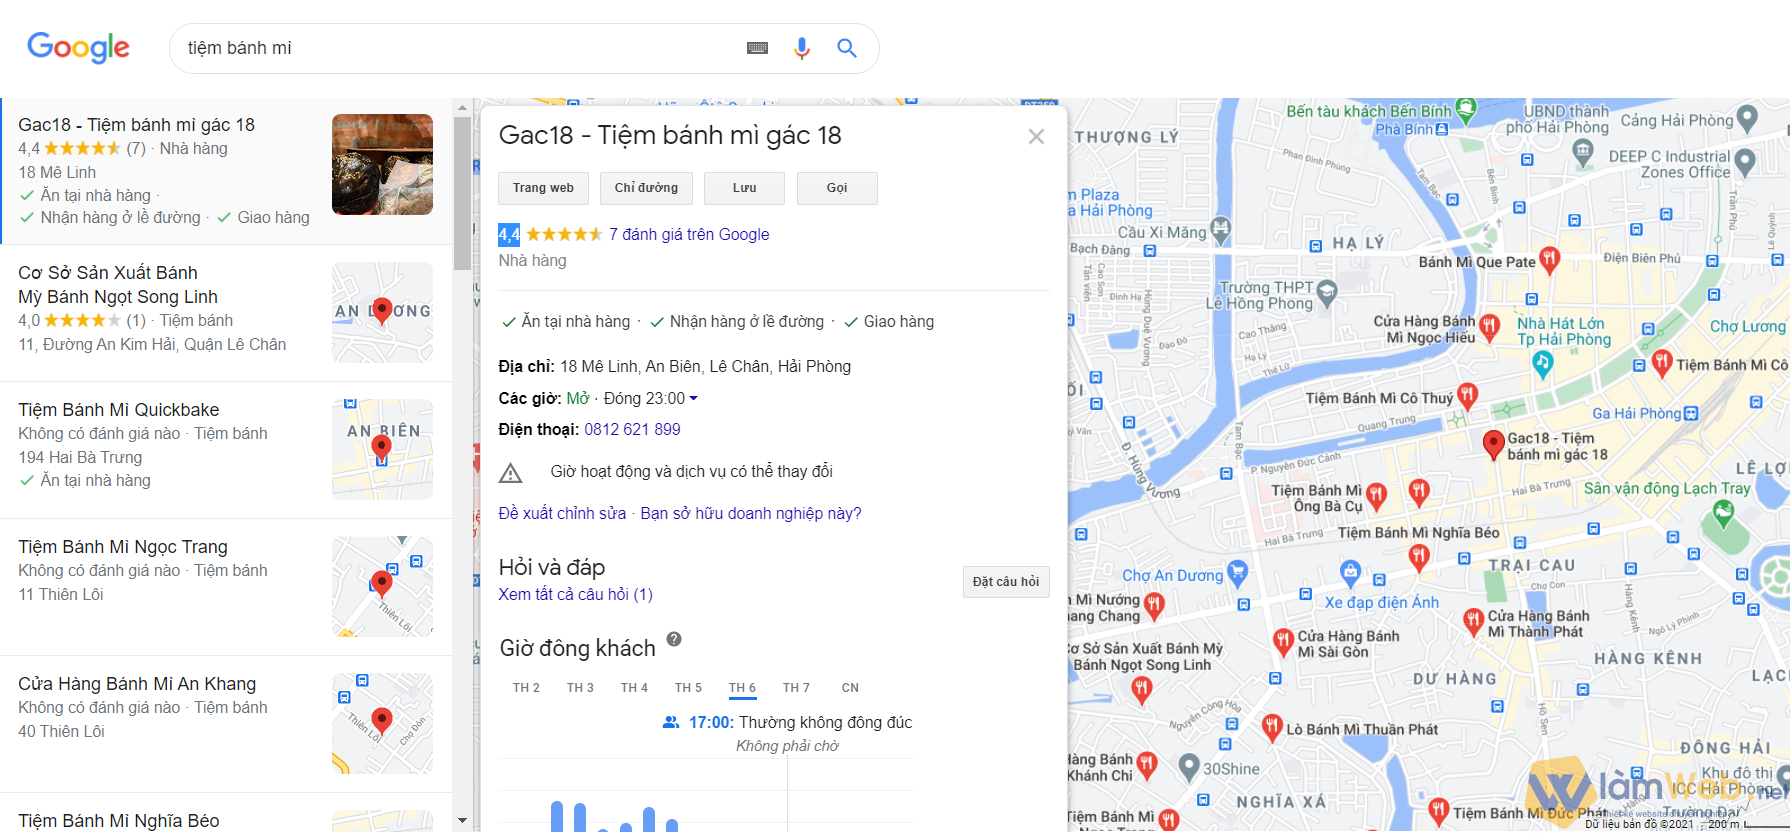Screen dimensions: 1790x834
Task: Click the red Gac18 map pin
Action: pos(1493,444)
